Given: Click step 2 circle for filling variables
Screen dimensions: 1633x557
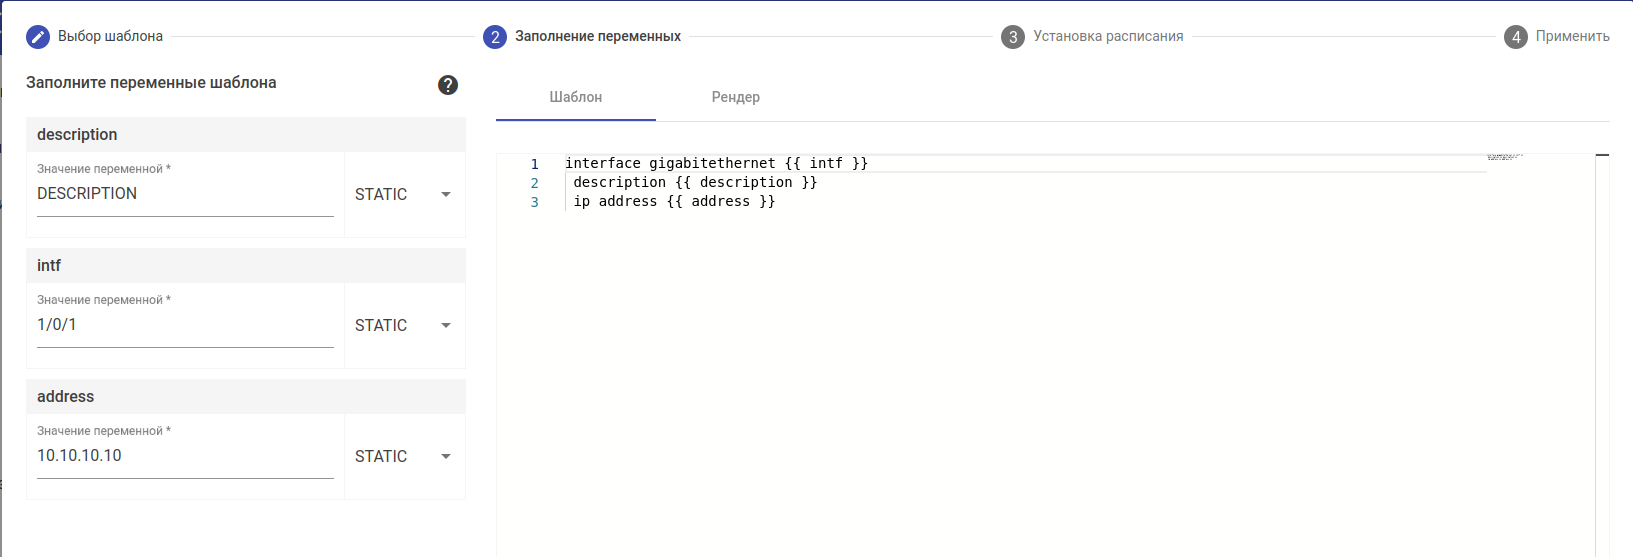Looking at the screenshot, I should 494,37.
